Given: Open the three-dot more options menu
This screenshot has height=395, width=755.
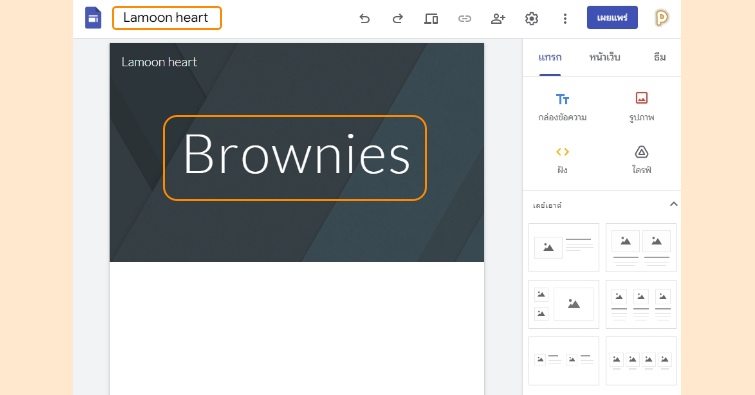Looking at the screenshot, I should (x=565, y=19).
